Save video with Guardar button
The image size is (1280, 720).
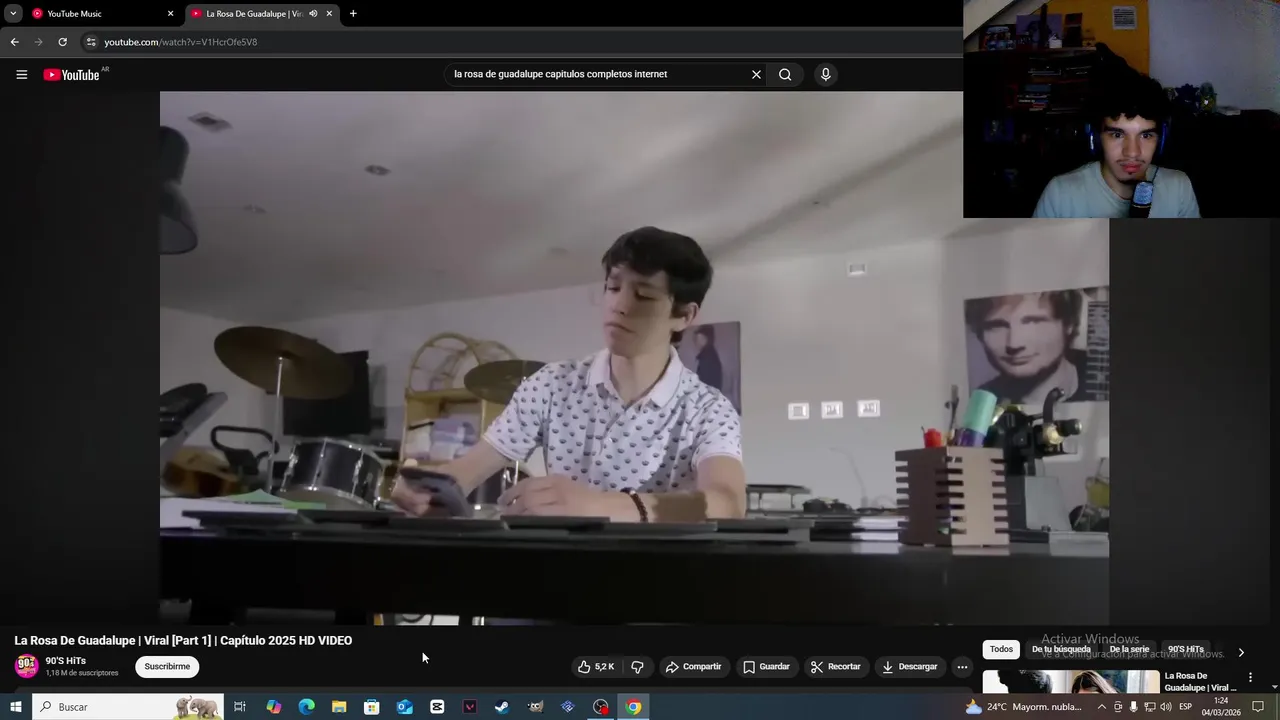pyautogui.click(x=766, y=667)
